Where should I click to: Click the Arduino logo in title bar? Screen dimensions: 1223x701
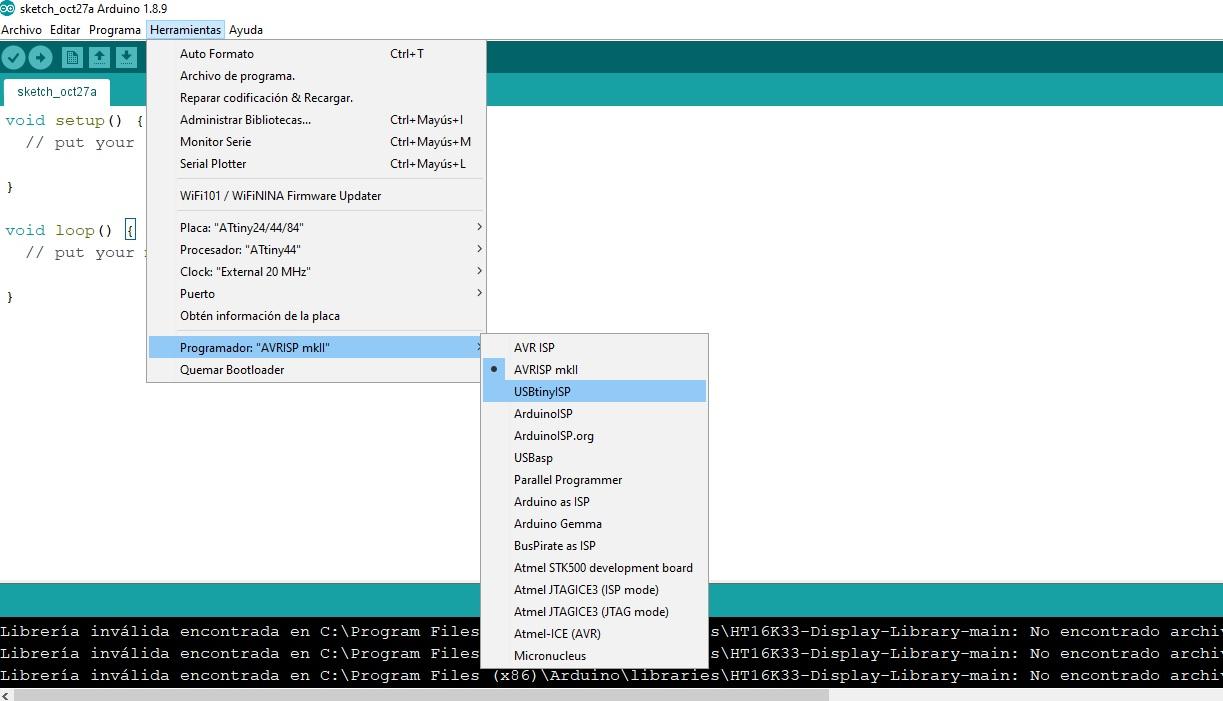8,9
